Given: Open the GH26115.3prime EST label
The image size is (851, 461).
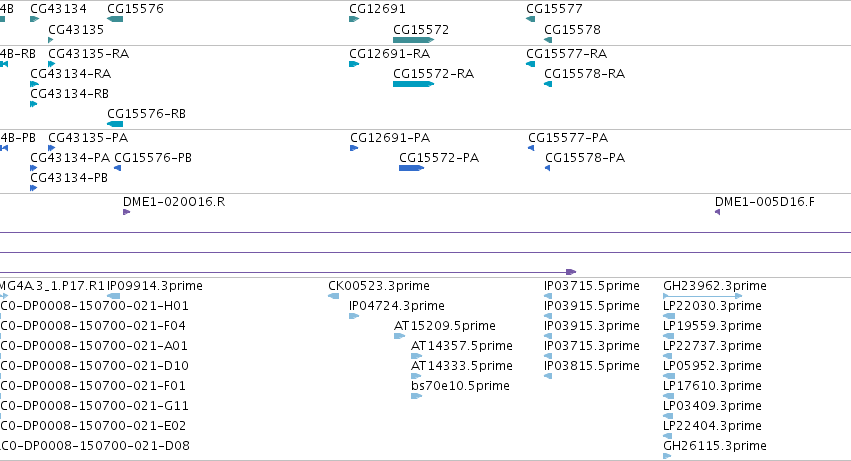Looking at the screenshot, I should (x=715, y=446).
